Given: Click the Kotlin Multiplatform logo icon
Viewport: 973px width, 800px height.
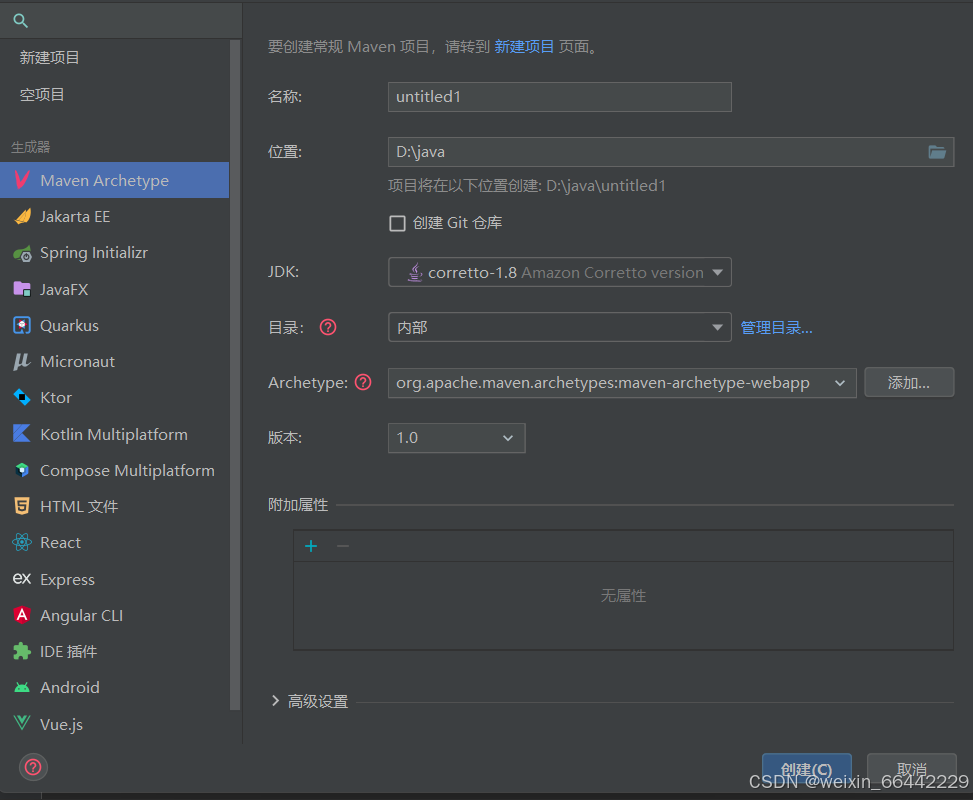Looking at the screenshot, I should [22, 433].
